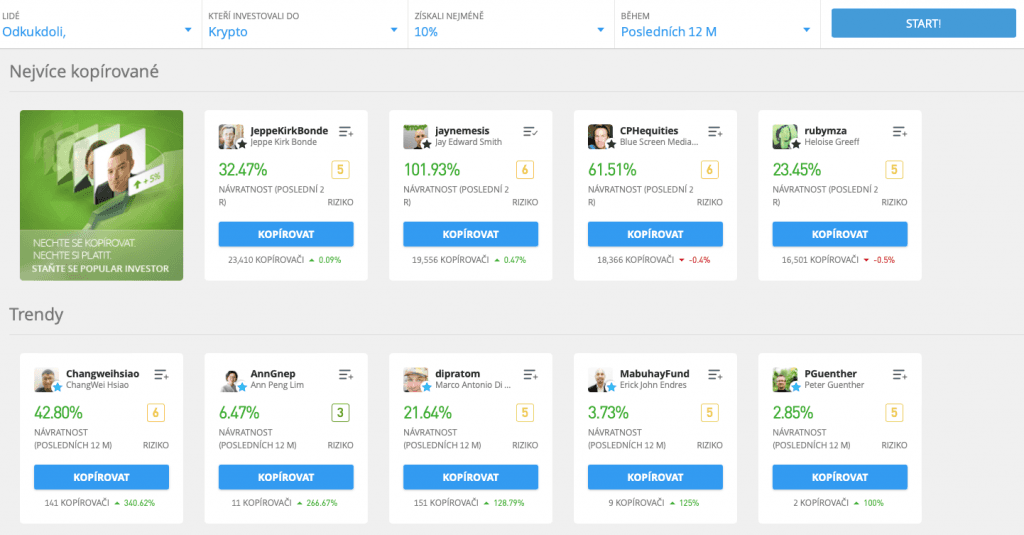This screenshot has height=535, width=1024.
Task: Open the Lidé Odkukdoli dropdown
Action: point(97,31)
